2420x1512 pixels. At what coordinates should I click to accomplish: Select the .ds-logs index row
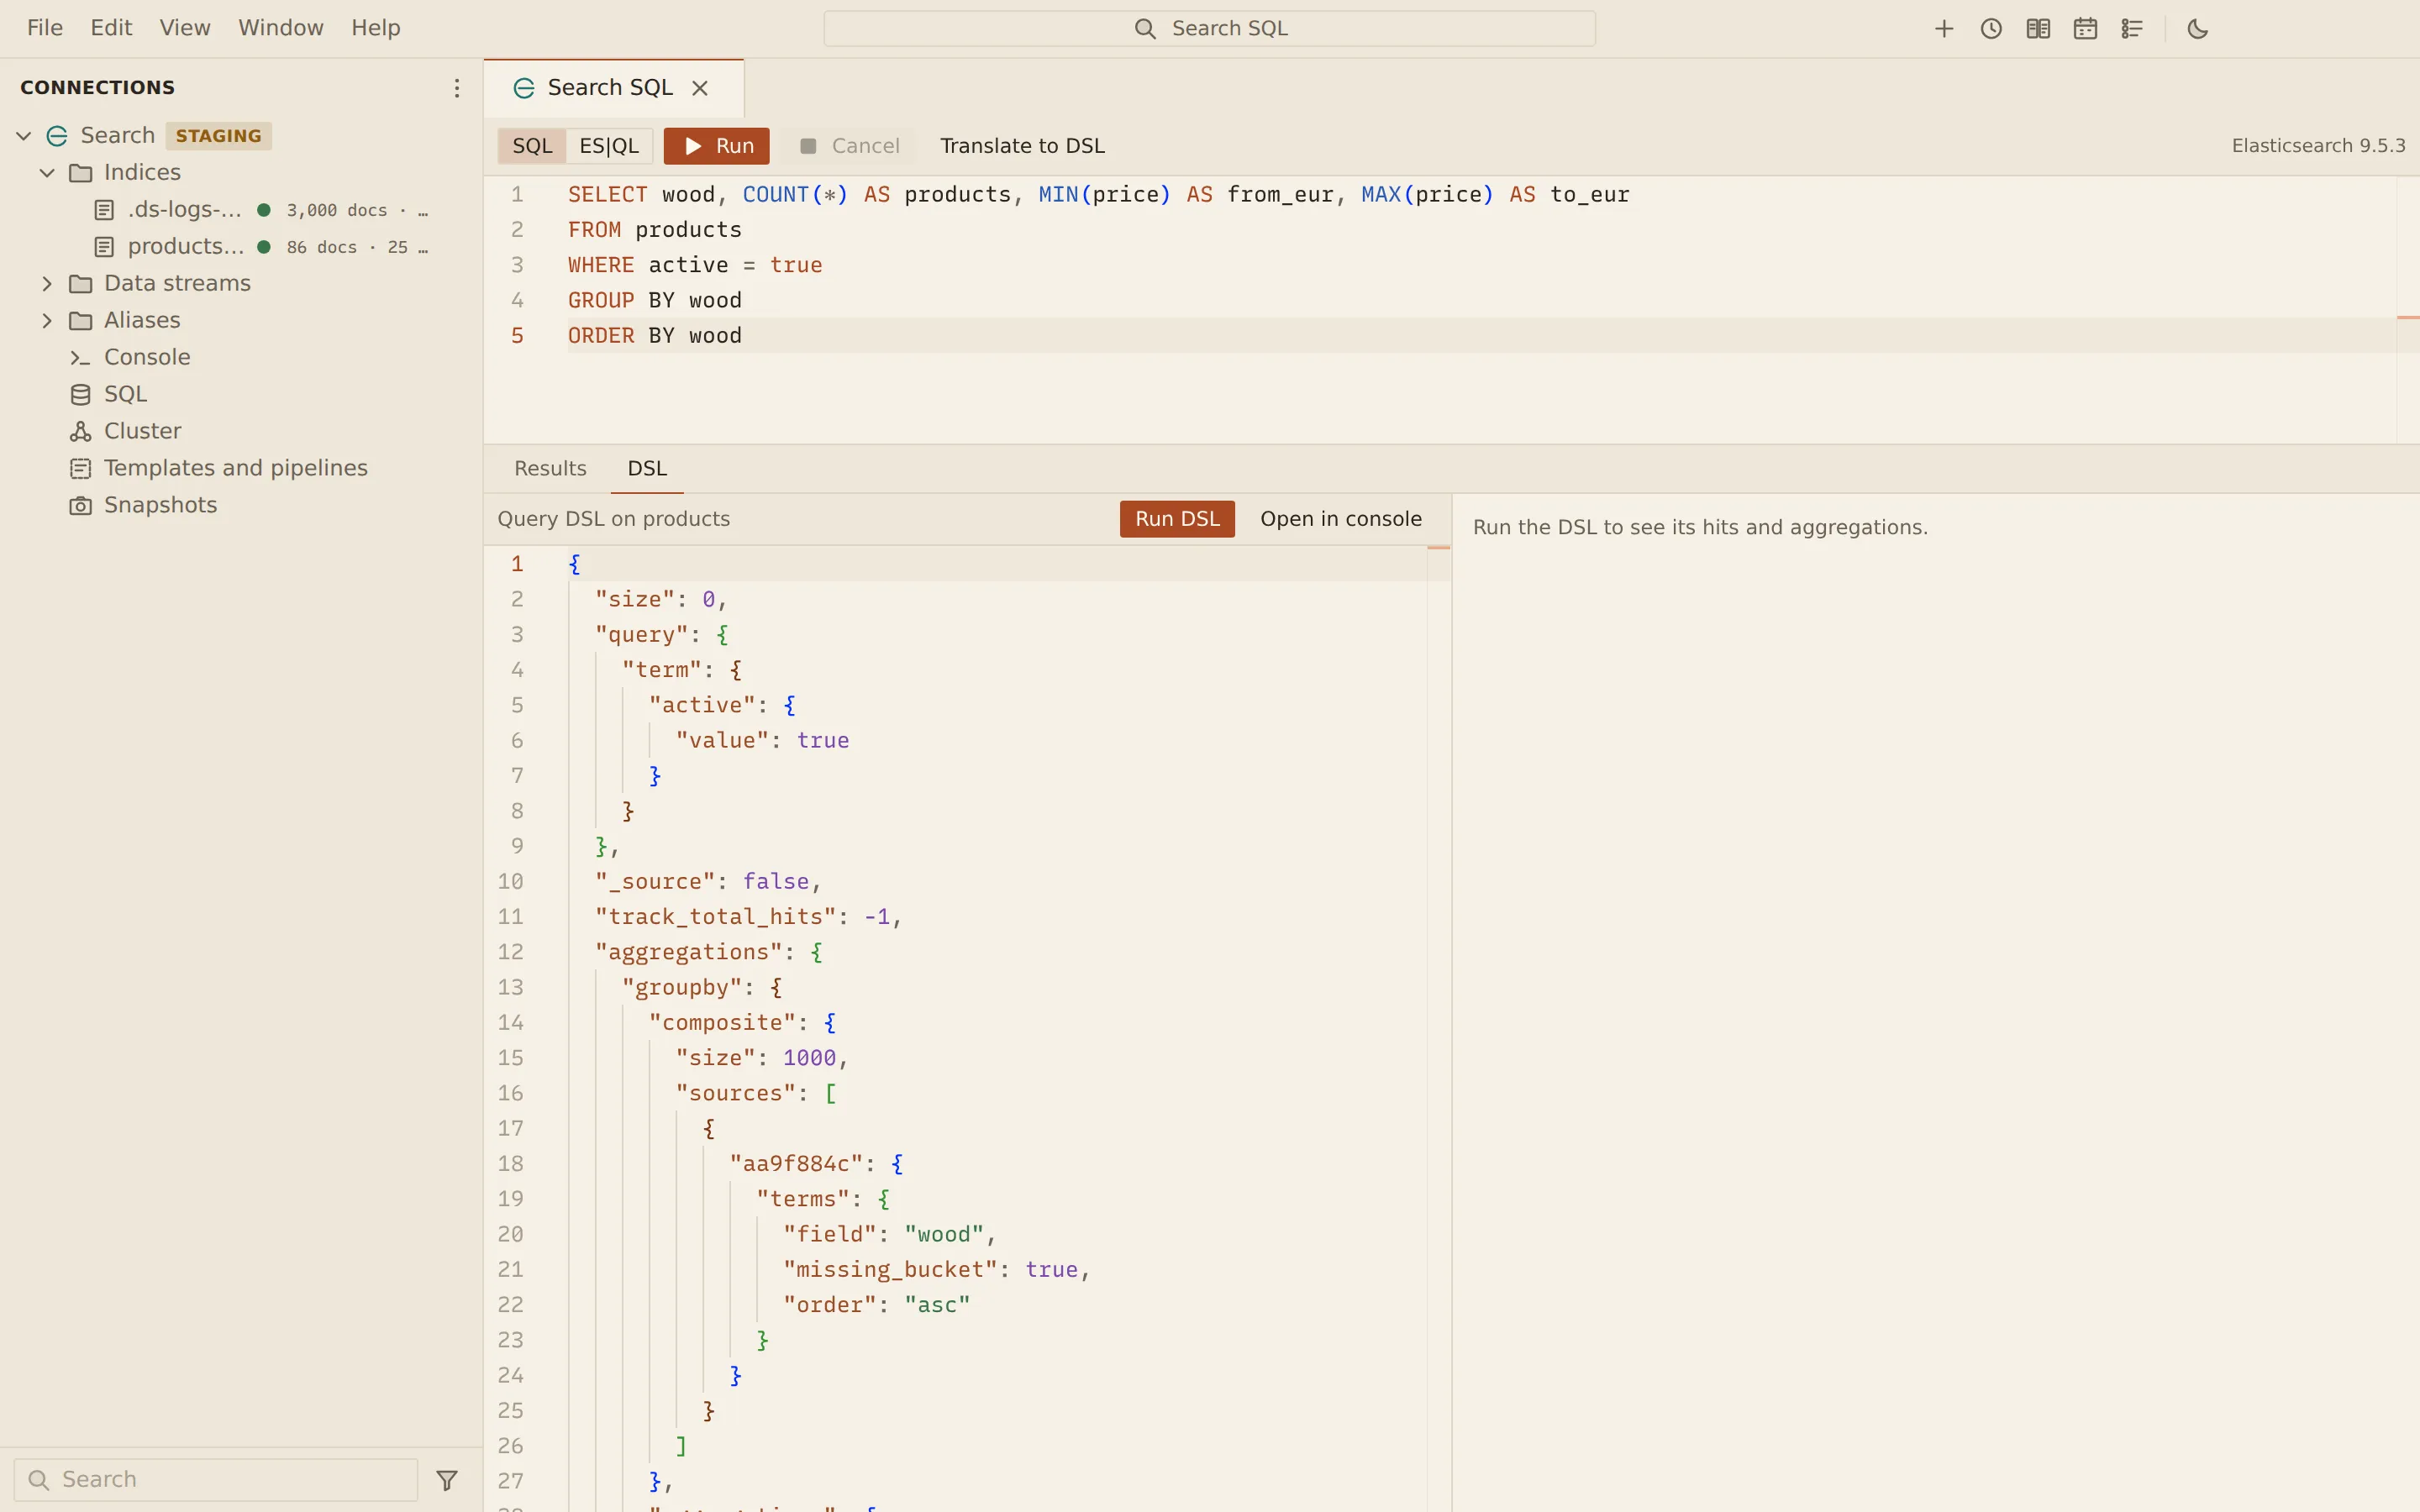241,210
